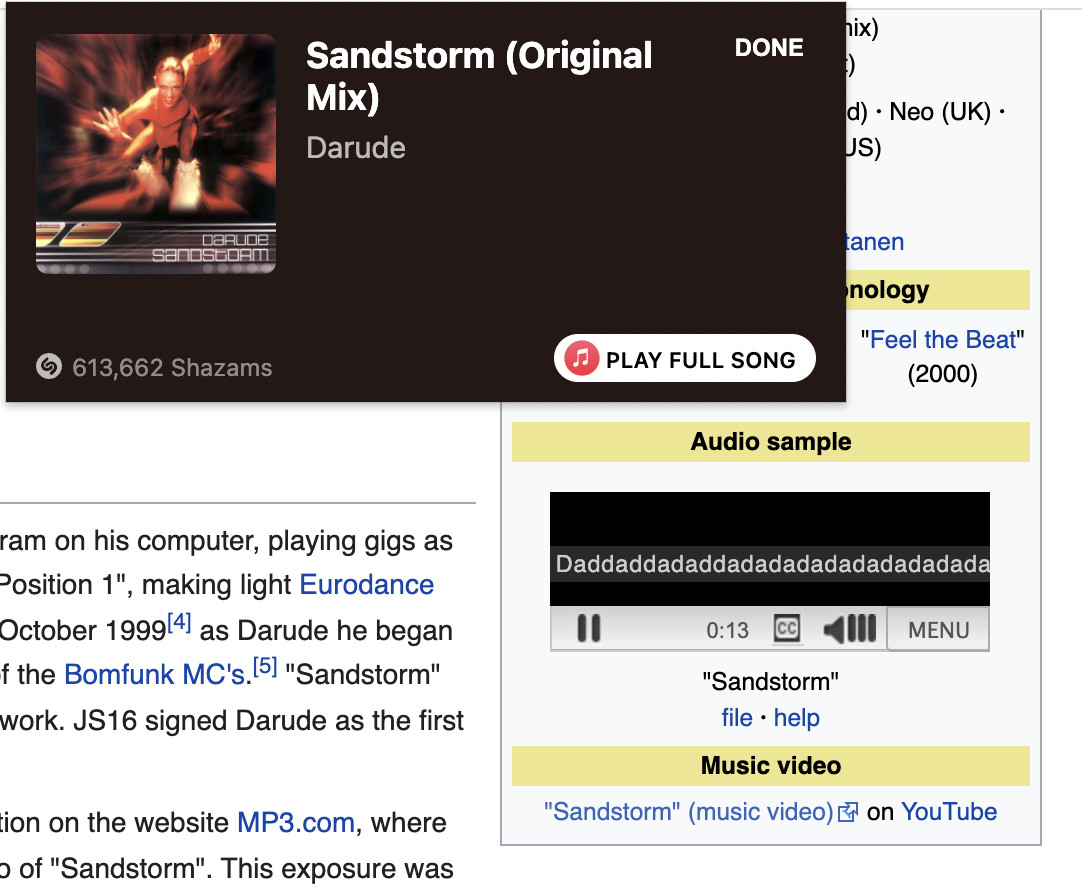
Task: Open the audio player MENU
Action: pyautogui.click(x=938, y=630)
